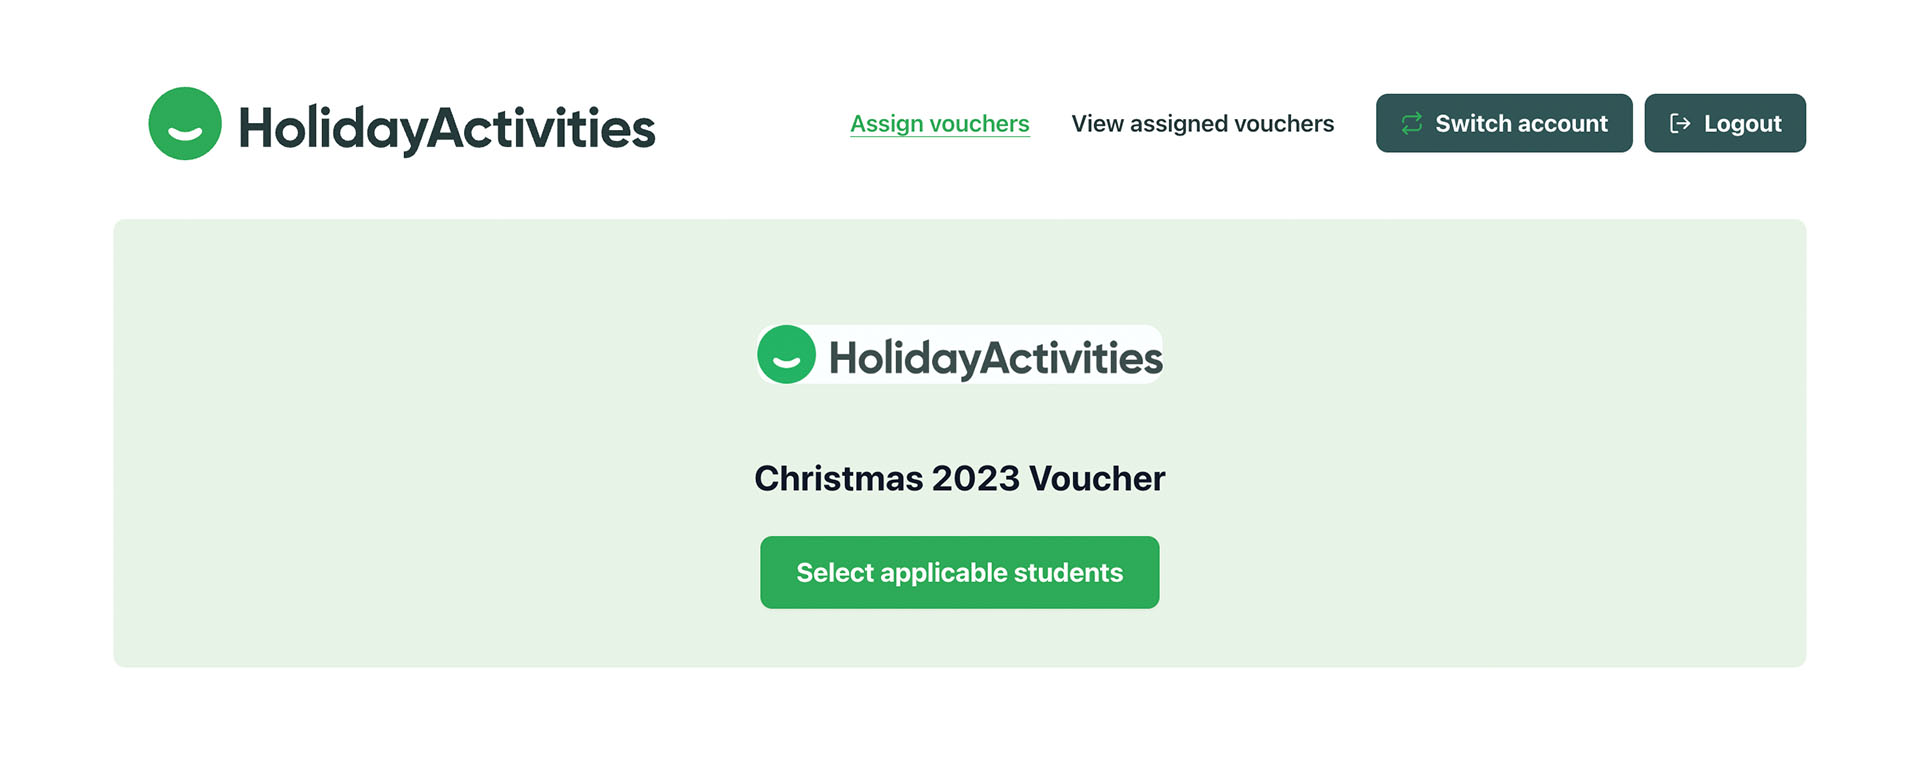The image size is (1920, 775).
Task: Click the underlined Assign vouchers link
Action: pyautogui.click(x=939, y=123)
